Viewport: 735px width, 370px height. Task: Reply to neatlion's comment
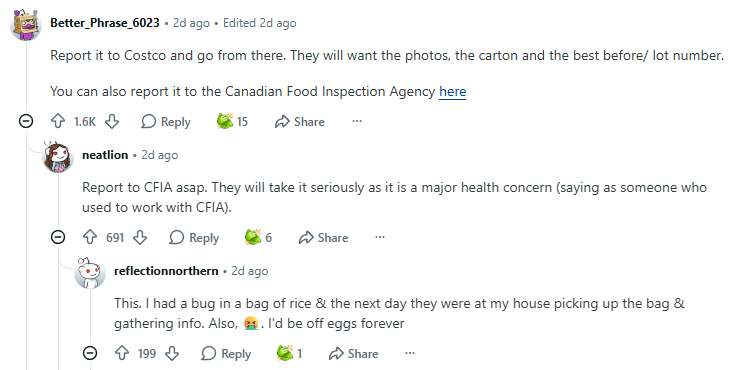tap(195, 237)
